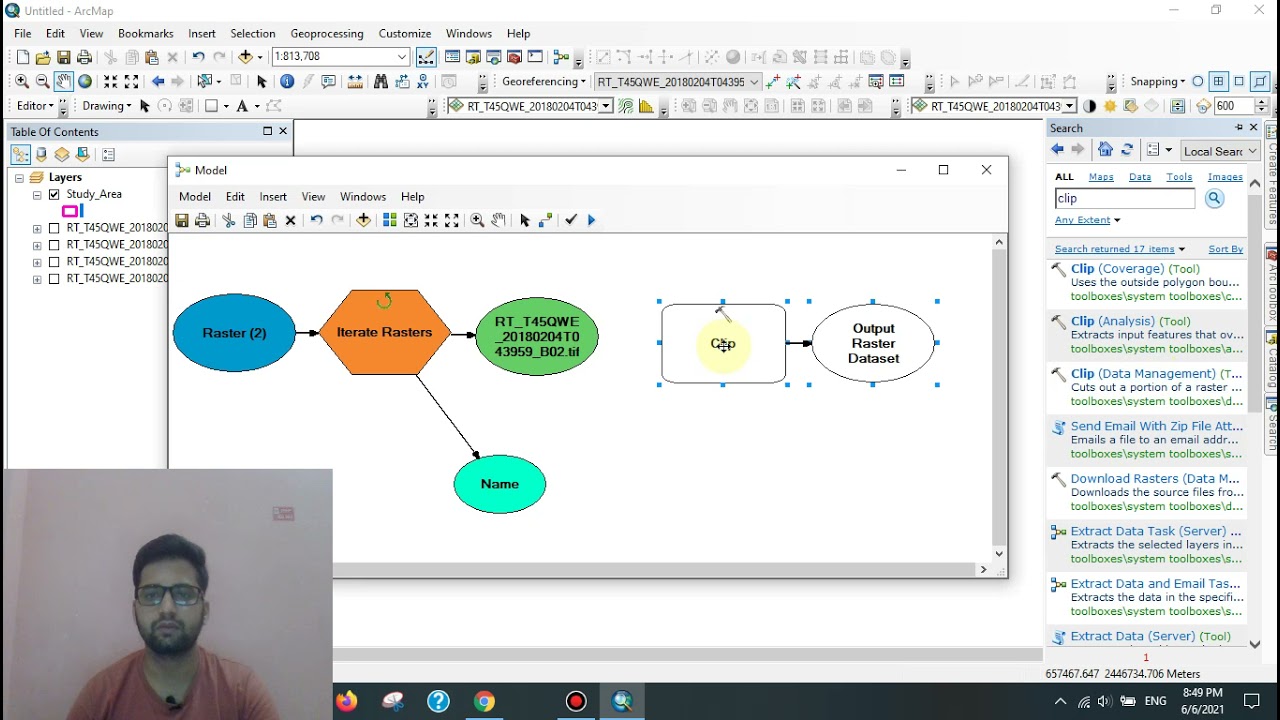Click the Pan hand tool in Model toolbar
The width and height of the screenshot is (1280, 720).
click(498, 220)
